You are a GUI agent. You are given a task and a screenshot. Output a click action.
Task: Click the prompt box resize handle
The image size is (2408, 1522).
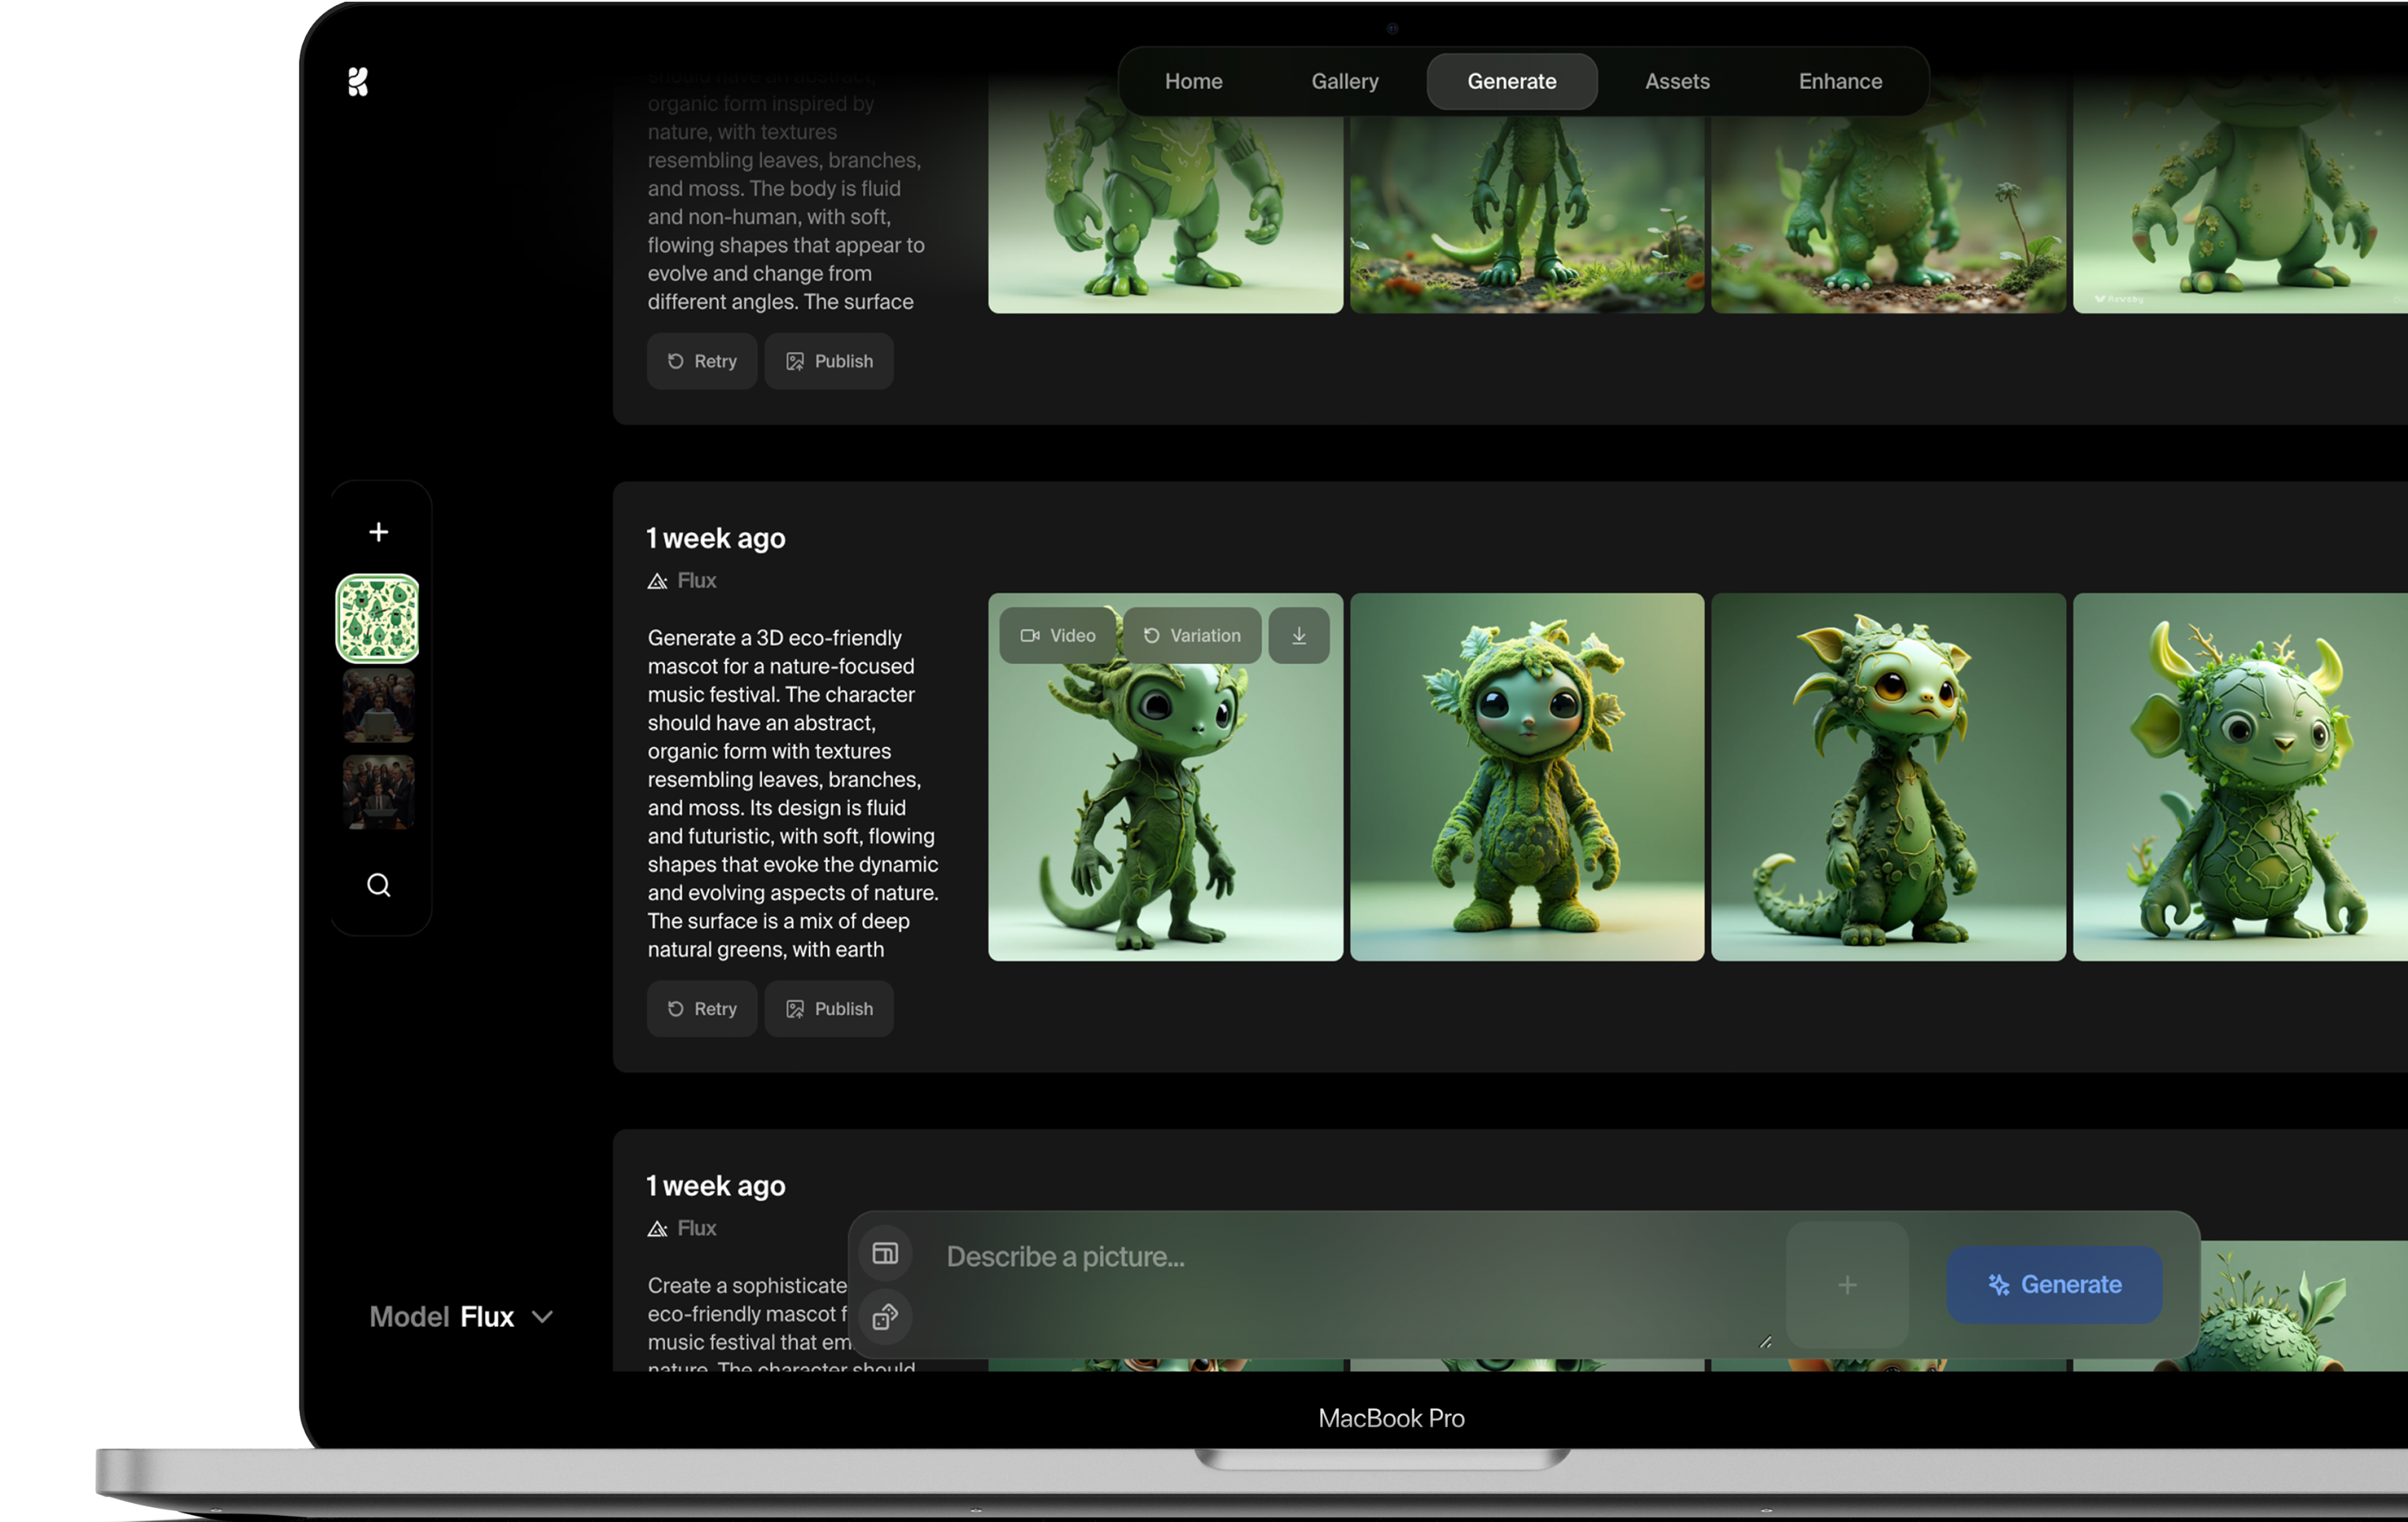click(1766, 1342)
